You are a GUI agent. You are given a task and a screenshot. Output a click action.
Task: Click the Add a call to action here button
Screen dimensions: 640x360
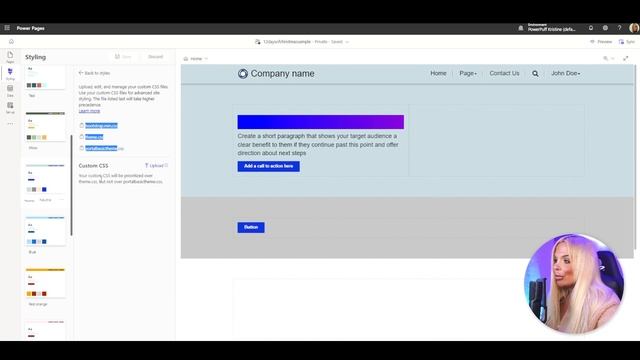[269, 166]
